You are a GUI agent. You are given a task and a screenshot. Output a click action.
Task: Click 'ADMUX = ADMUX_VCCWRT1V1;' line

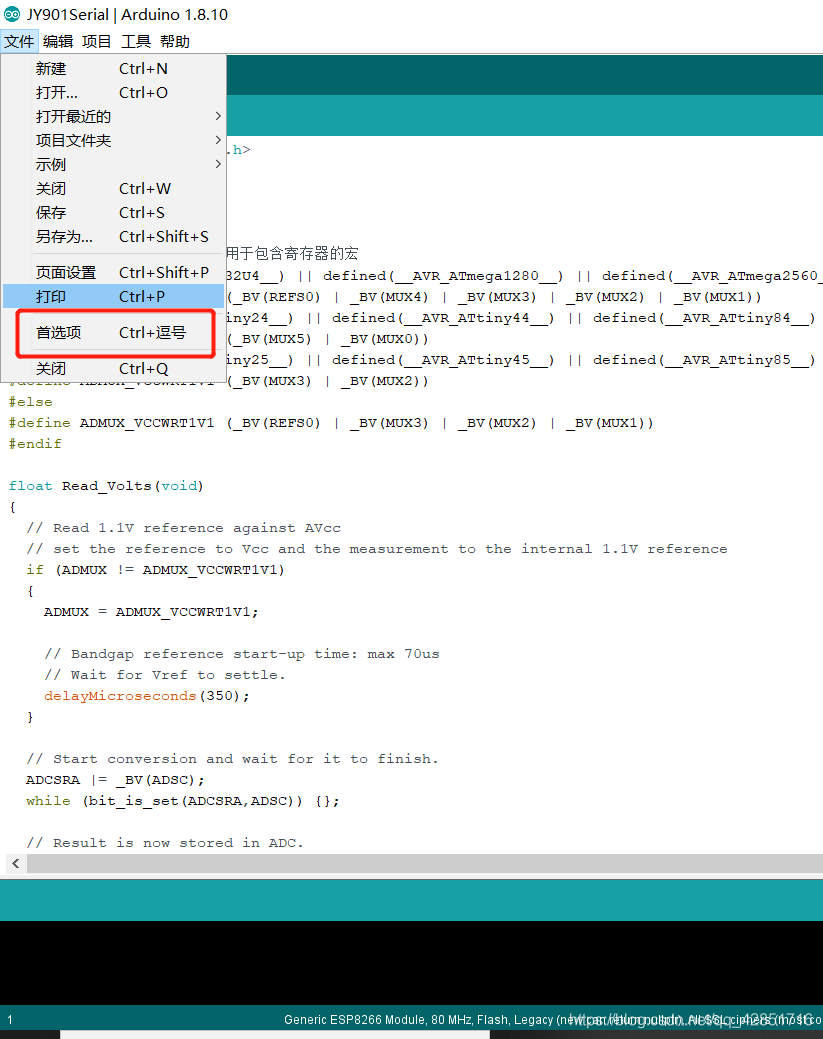point(151,612)
